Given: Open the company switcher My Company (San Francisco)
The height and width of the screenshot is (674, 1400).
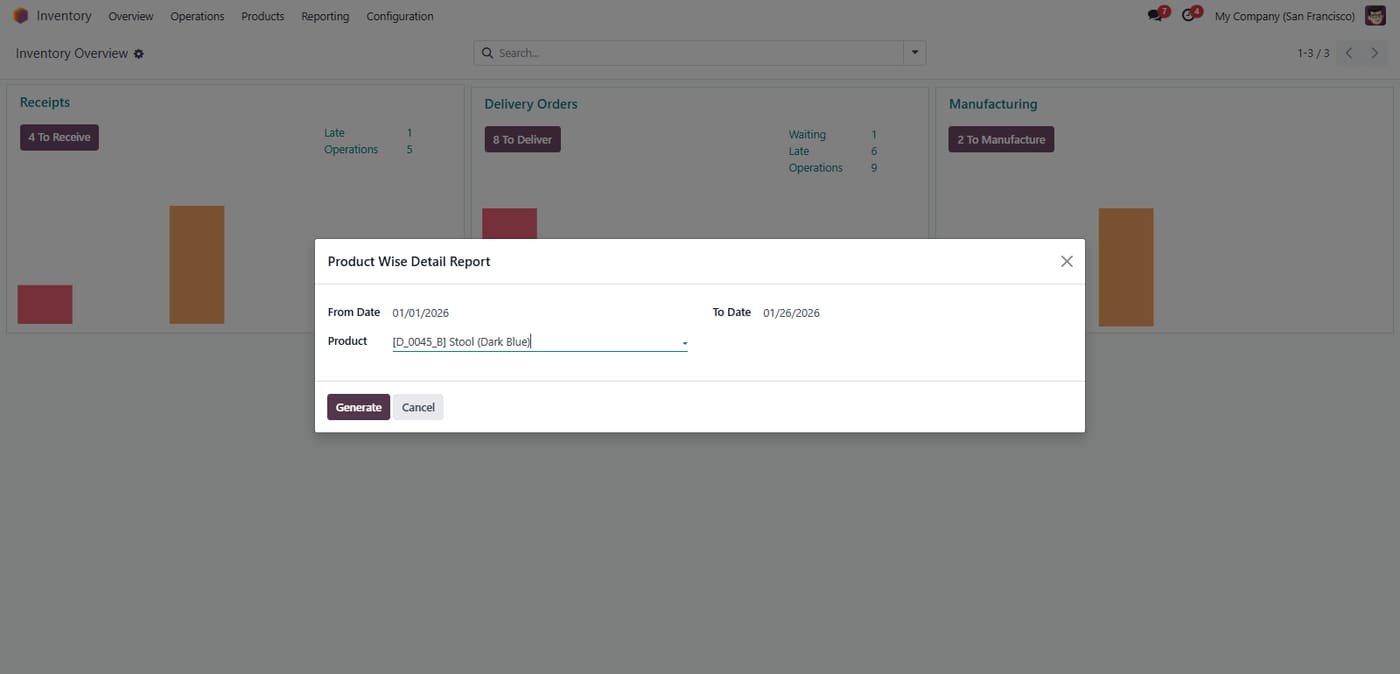Looking at the screenshot, I should click(1284, 16).
